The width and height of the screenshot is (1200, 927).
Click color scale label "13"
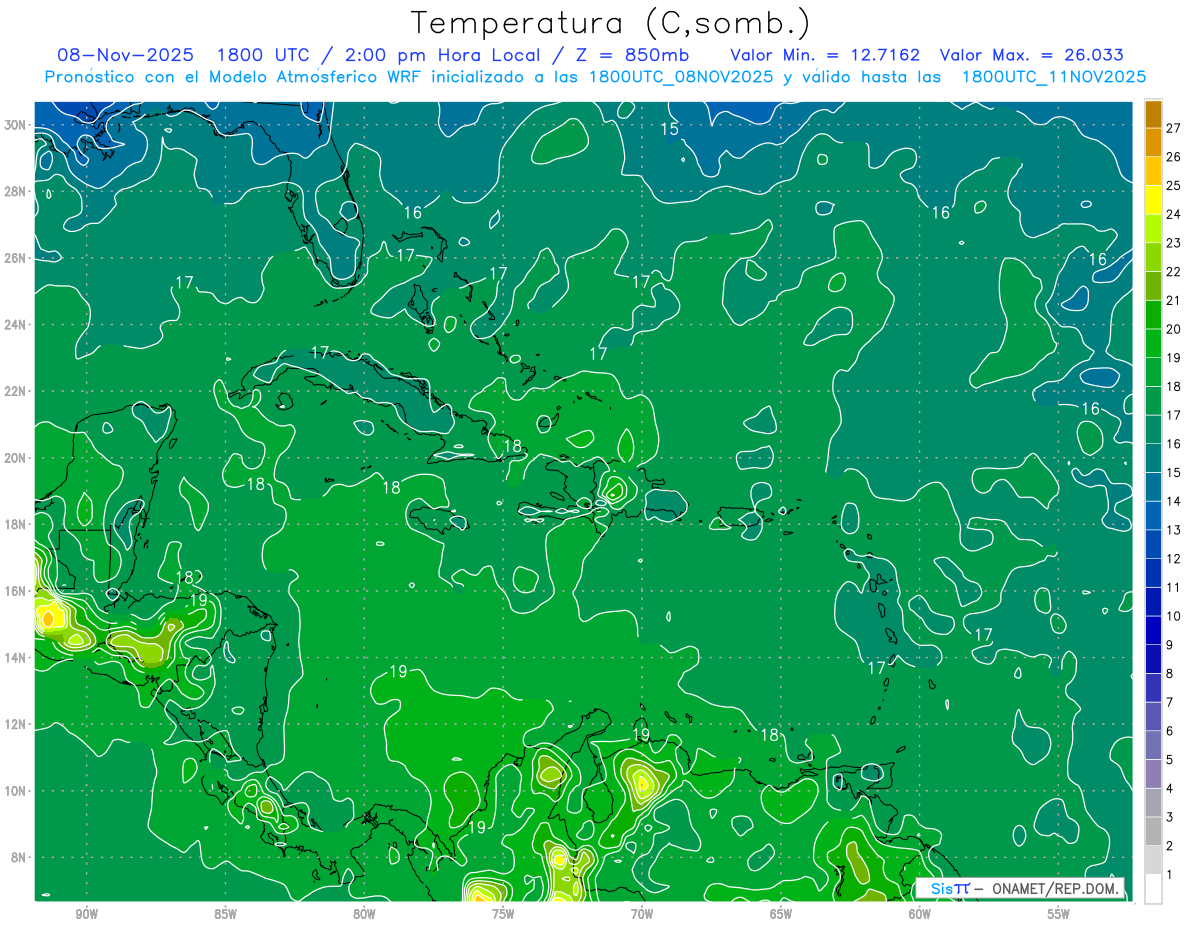tap(1173, 530)
